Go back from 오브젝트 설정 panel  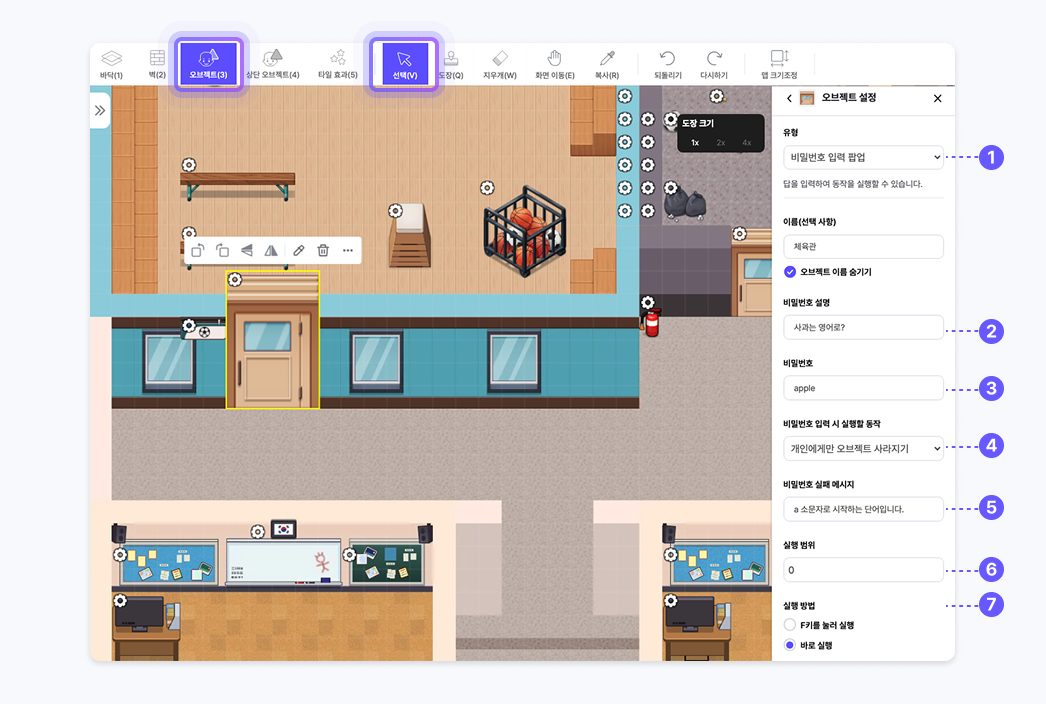click(789, 98)
